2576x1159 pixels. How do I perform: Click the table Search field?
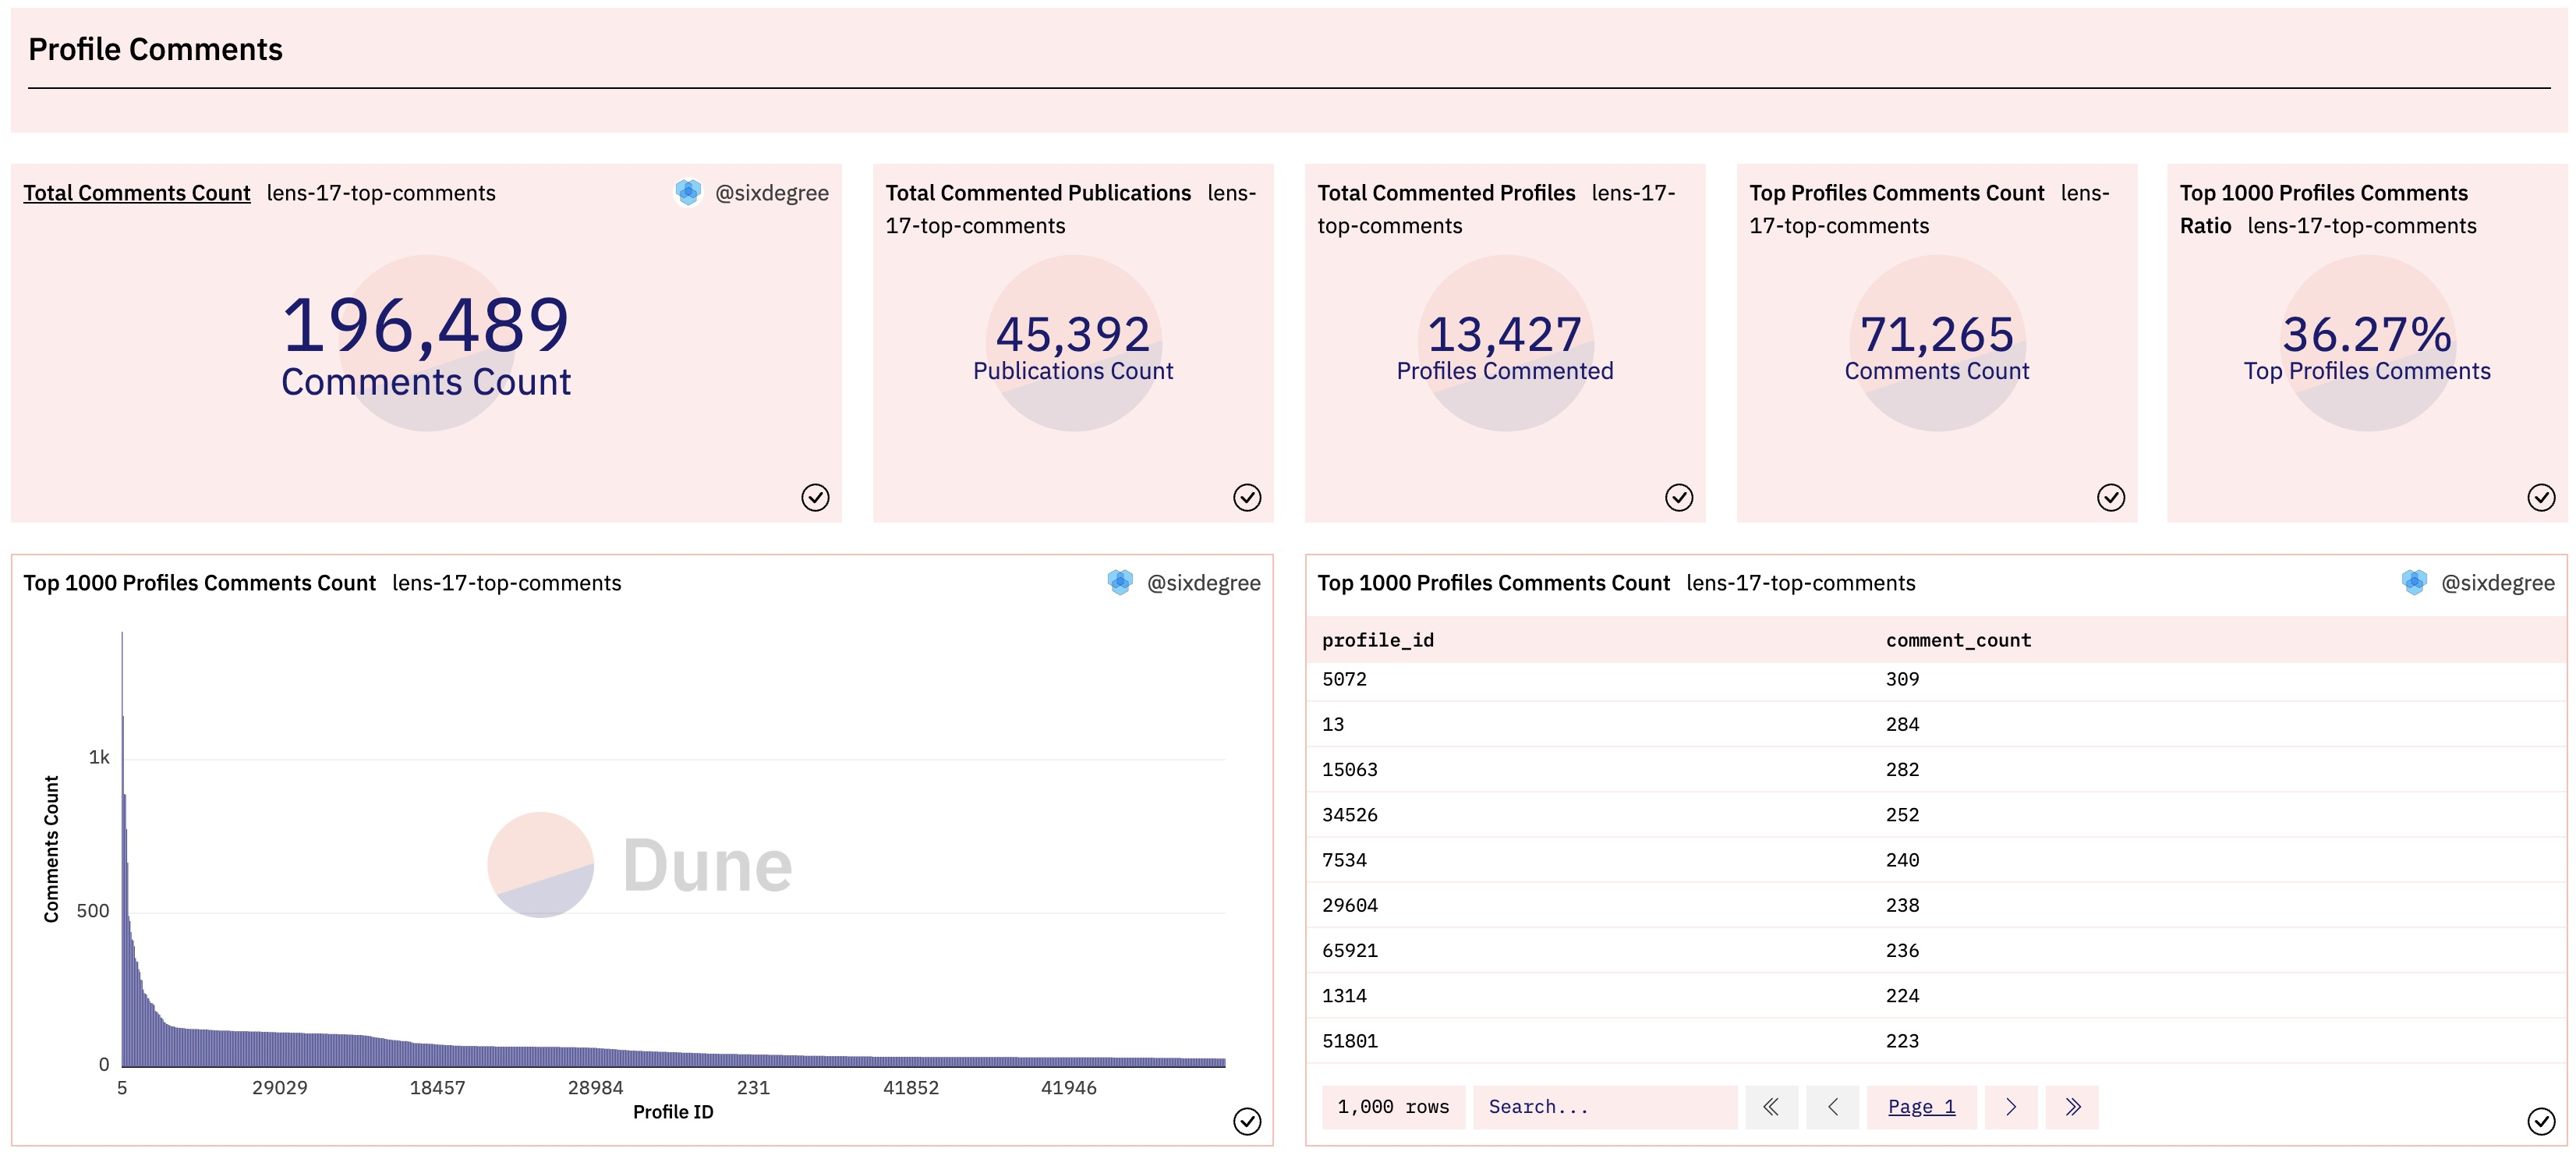click(1604, 1106)
